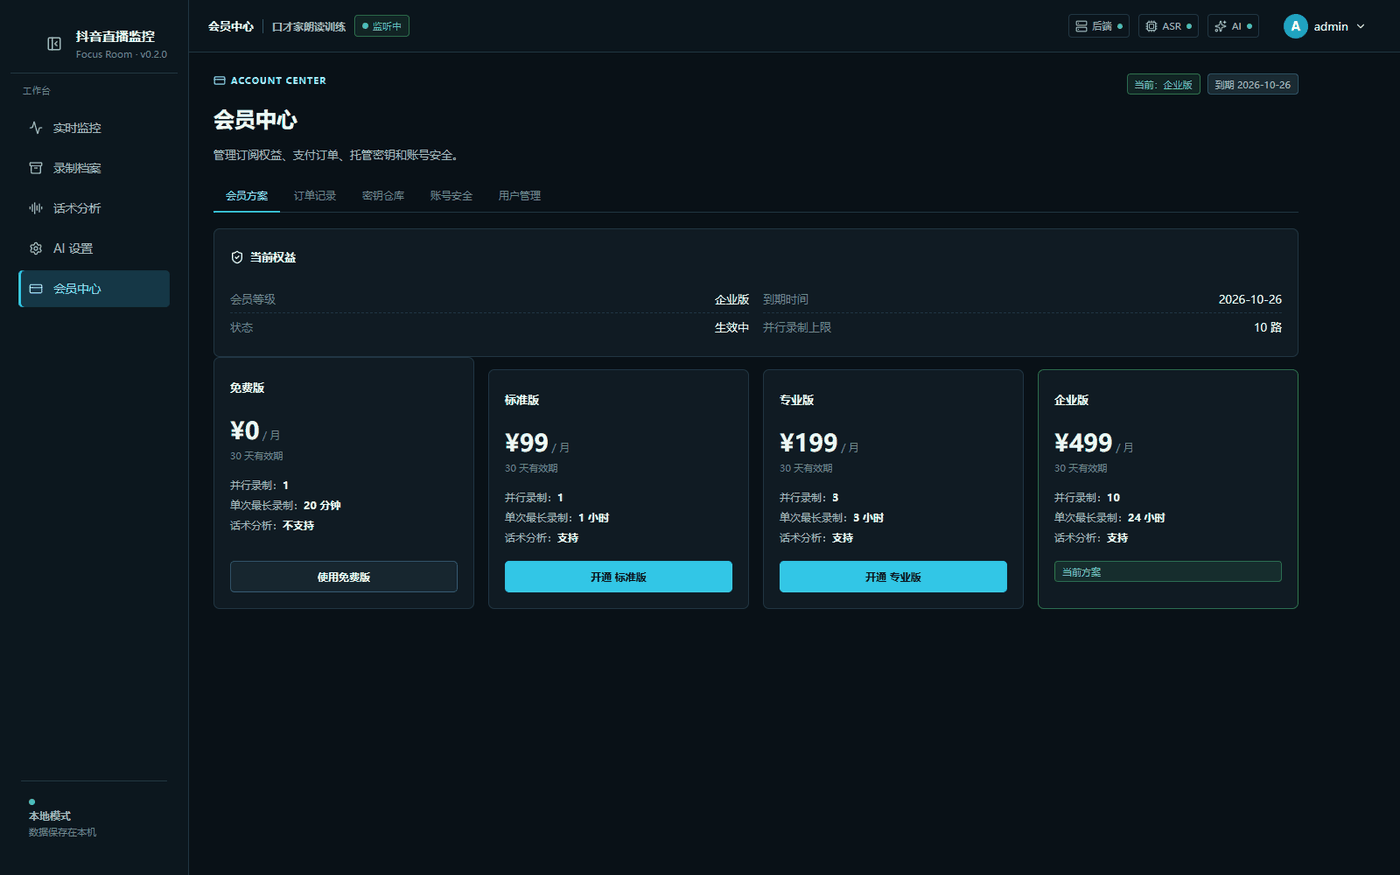Open the 订单记录 tab
This screenshot has width=1400, height=875.
[315, 196]
